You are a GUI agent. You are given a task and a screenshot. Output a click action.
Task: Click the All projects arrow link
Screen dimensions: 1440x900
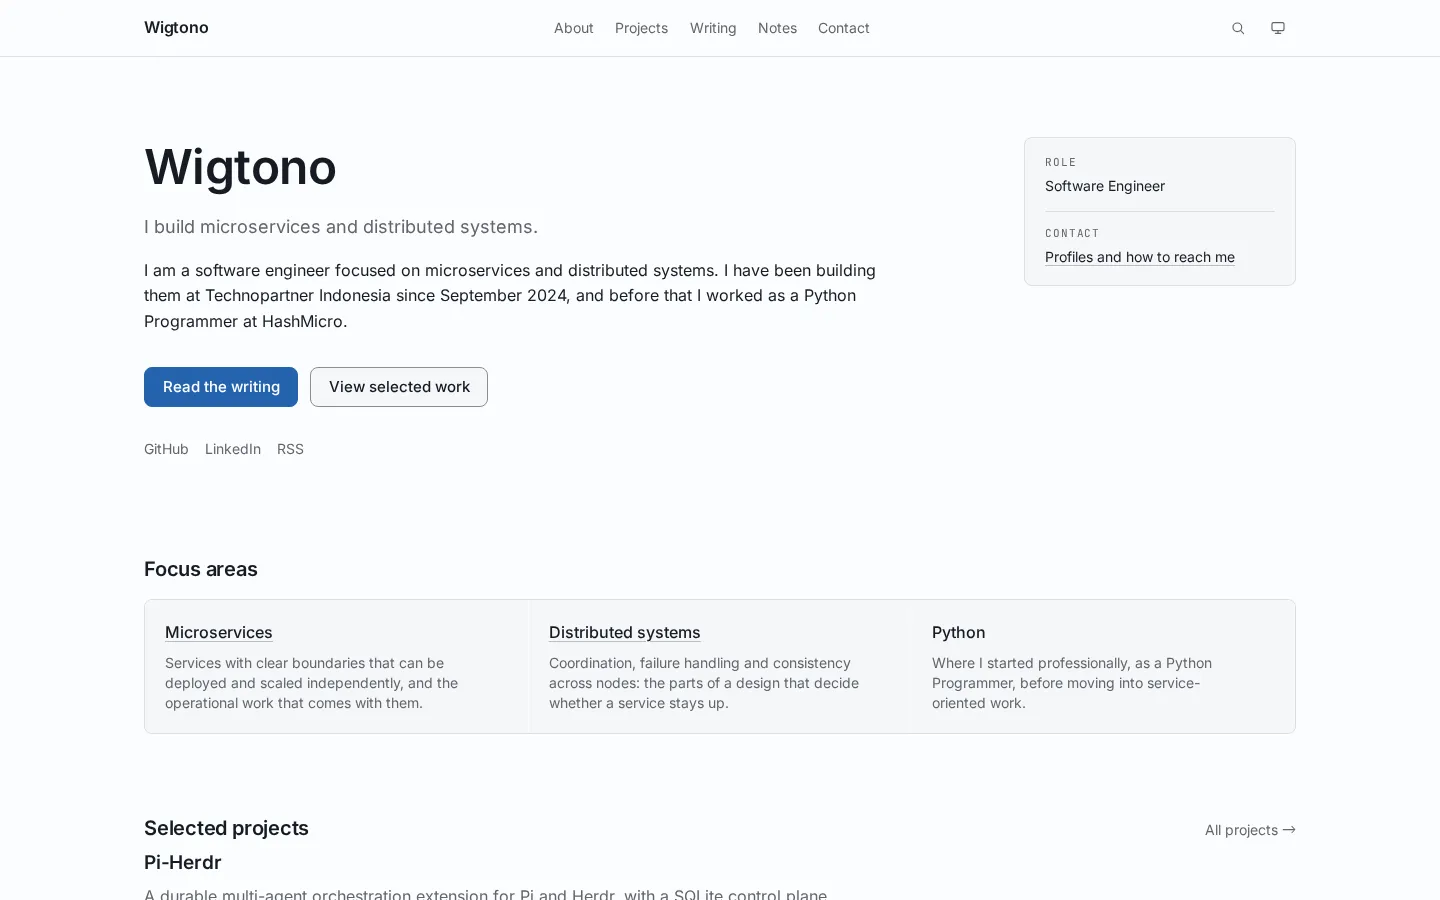click(1250, 830)
